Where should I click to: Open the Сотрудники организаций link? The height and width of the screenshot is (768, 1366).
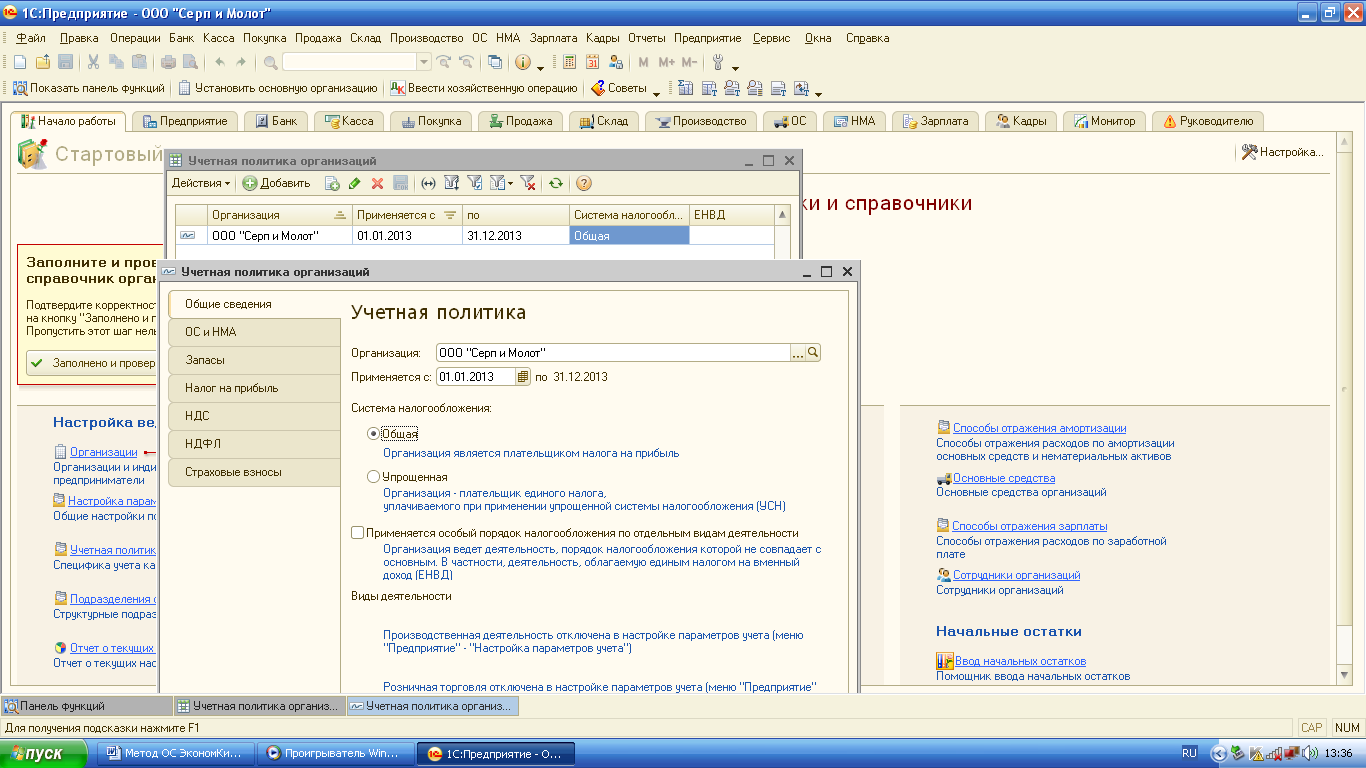(1016, 575)
